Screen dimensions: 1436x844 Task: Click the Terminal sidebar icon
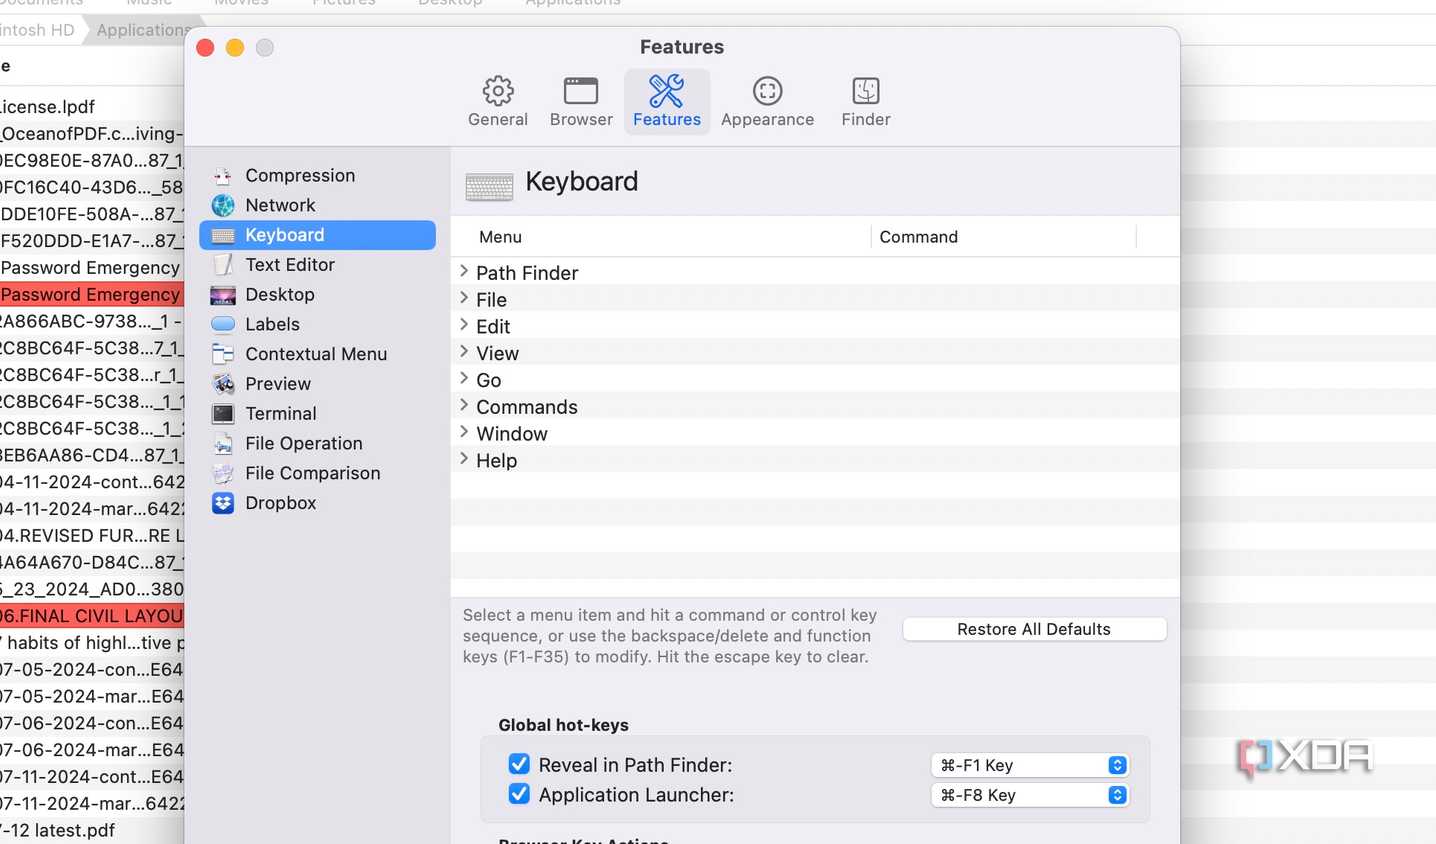(x=223, y=414)
